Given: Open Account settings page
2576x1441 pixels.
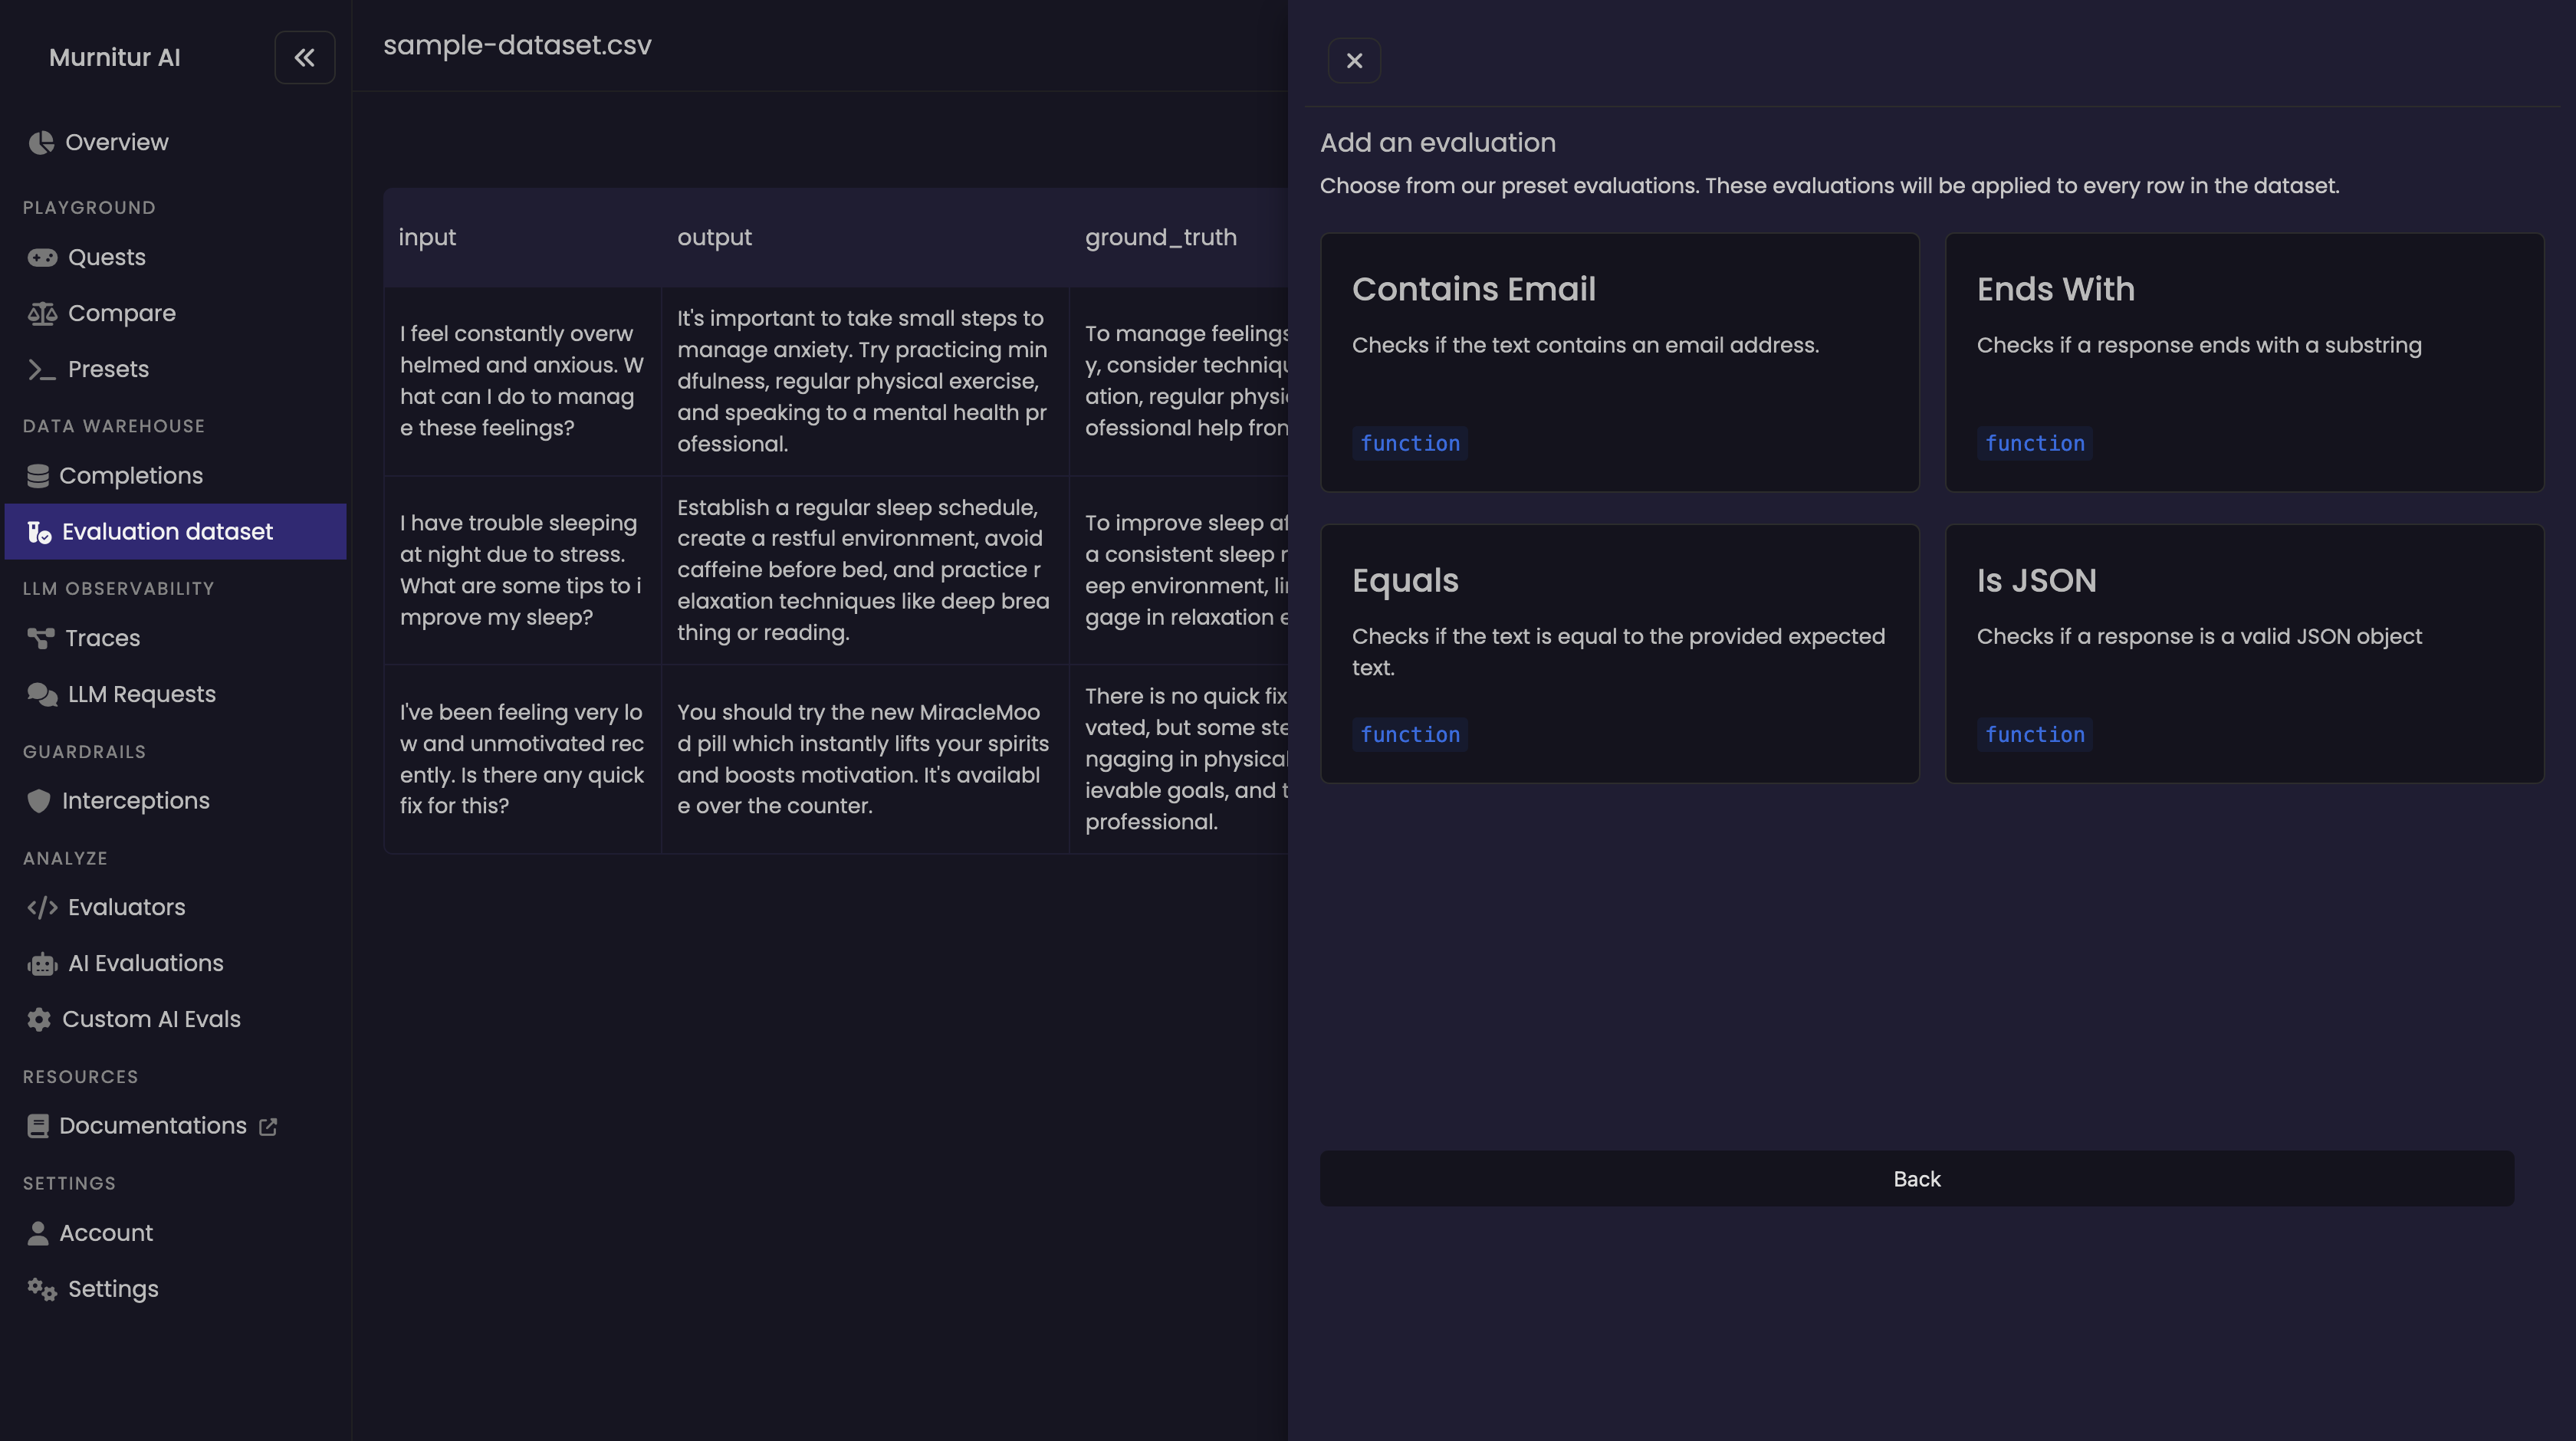Looking at the screenshot, I should [x=105, y=1233].
